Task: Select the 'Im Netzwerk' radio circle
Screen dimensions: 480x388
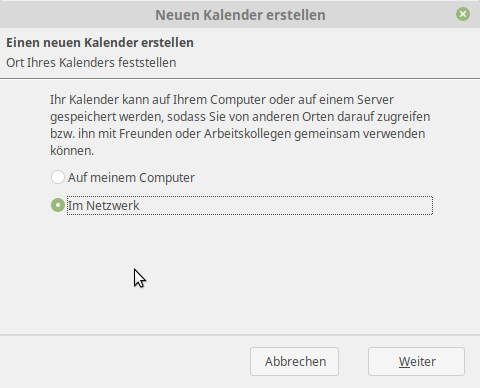Action: (x=58, y=205)
